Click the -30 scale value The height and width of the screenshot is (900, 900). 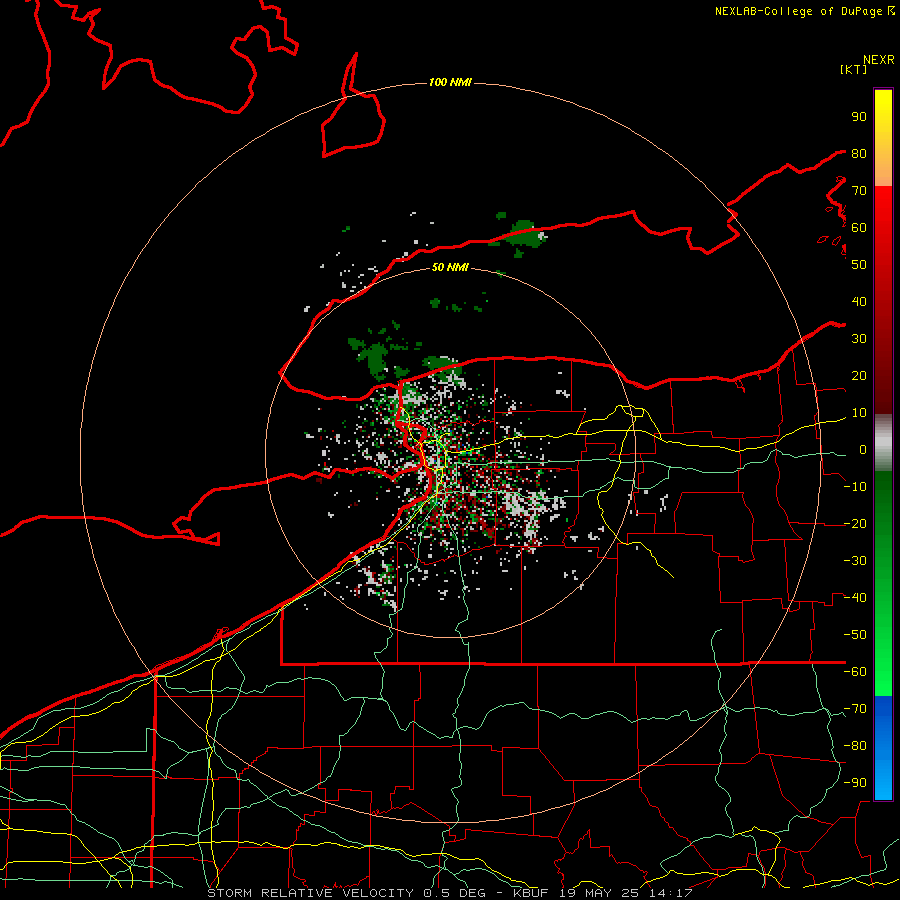coord(855,561)
